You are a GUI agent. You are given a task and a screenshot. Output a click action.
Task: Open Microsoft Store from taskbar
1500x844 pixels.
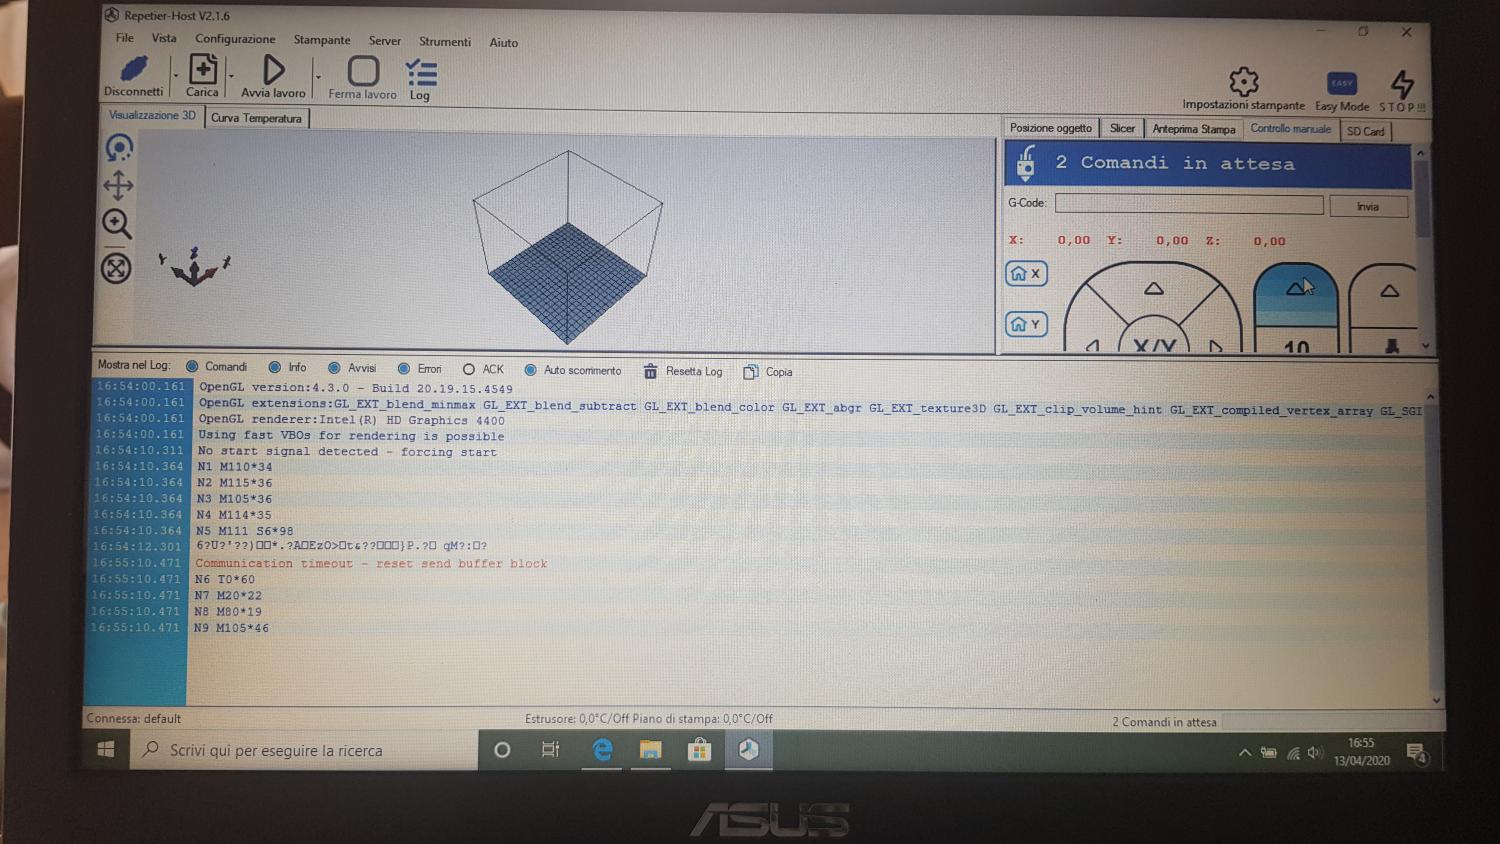699,750
